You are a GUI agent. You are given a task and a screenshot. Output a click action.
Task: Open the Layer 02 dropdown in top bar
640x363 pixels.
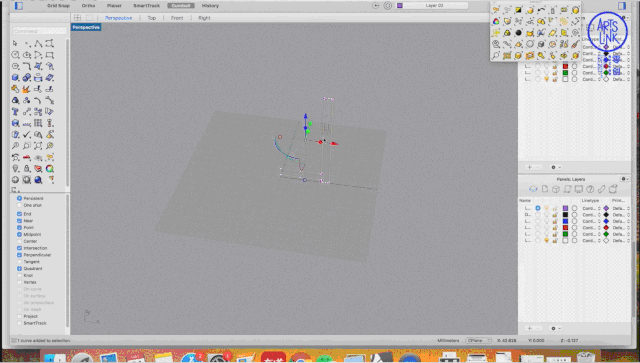[x=433, y=6]
